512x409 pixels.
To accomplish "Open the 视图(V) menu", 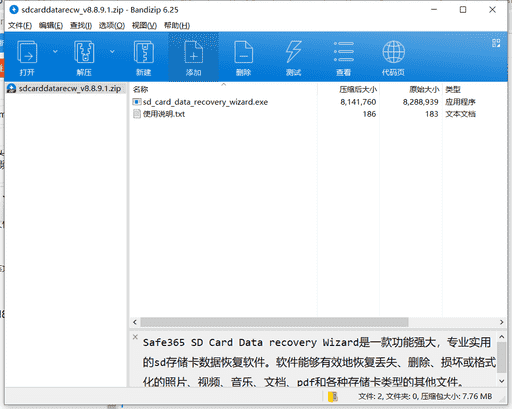I will (x=144, y=25).
